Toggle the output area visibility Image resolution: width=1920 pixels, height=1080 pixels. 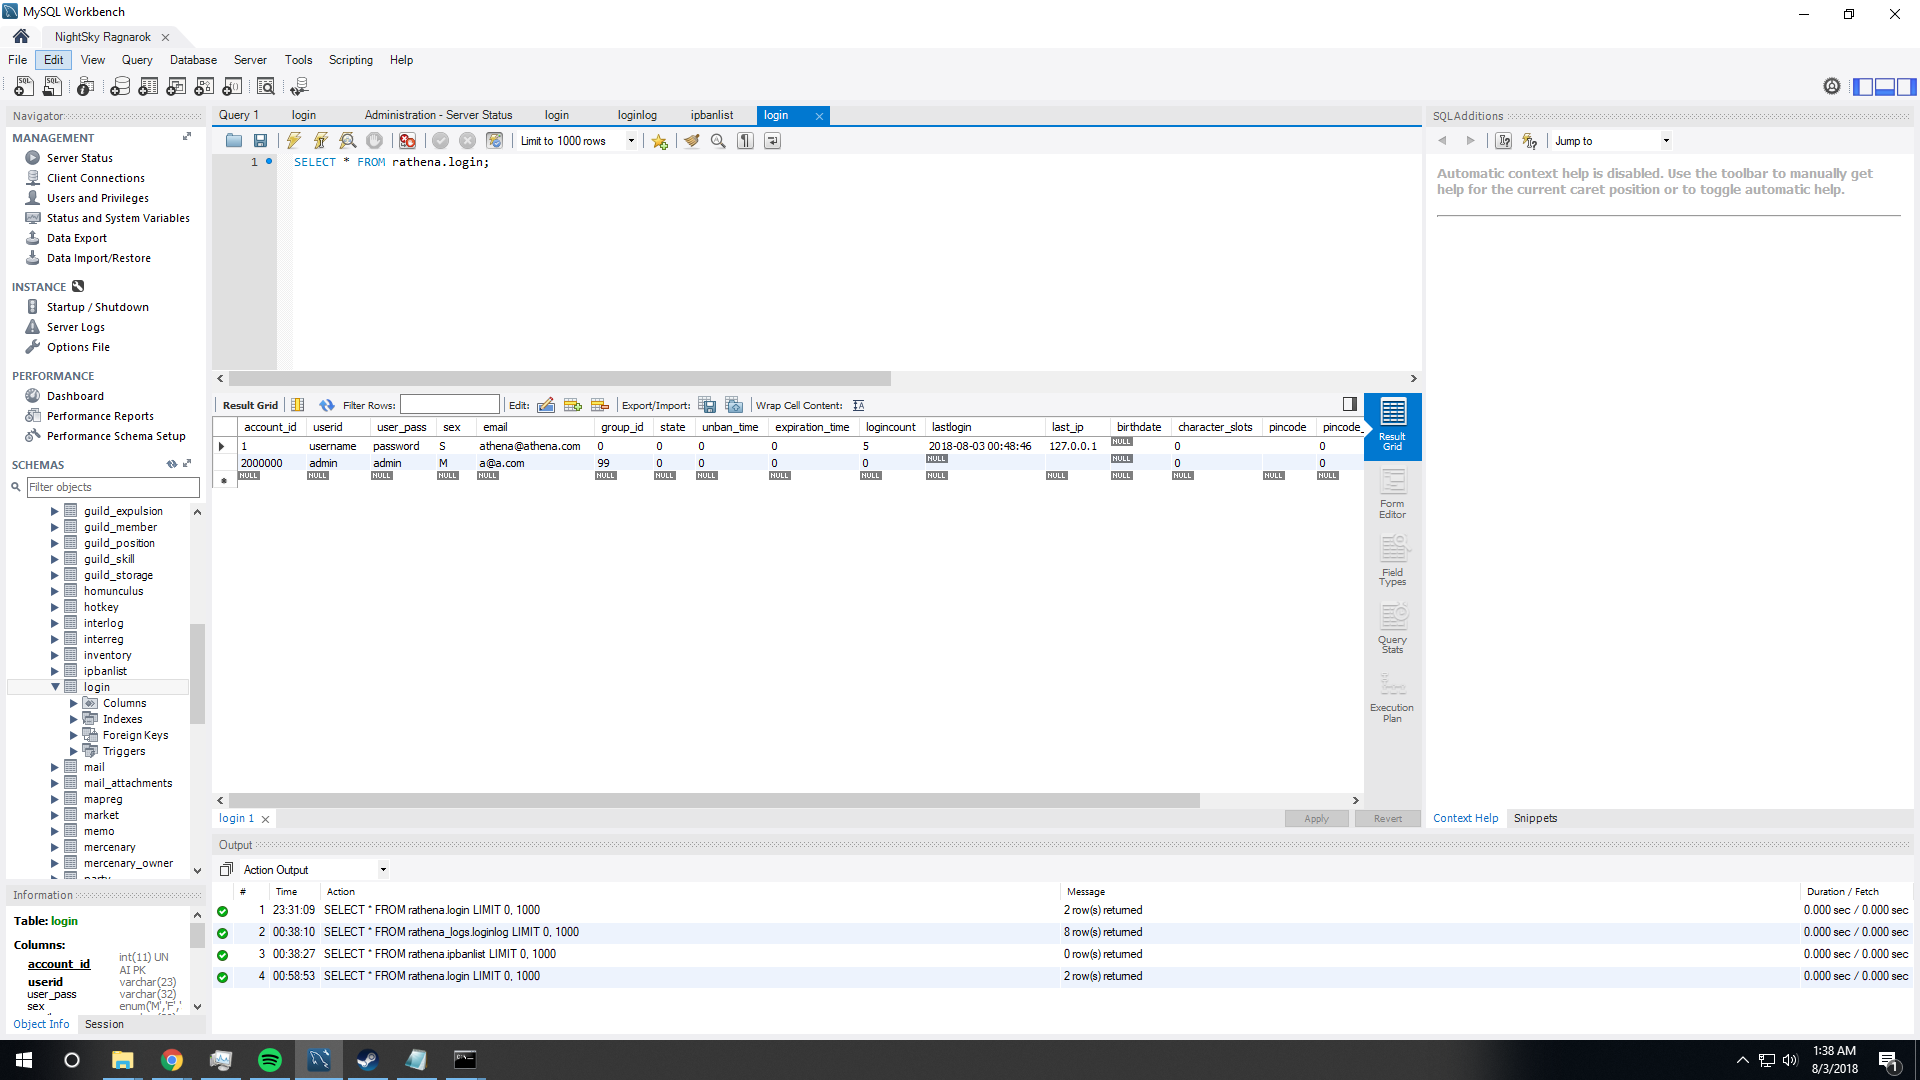click(1885, 87)
